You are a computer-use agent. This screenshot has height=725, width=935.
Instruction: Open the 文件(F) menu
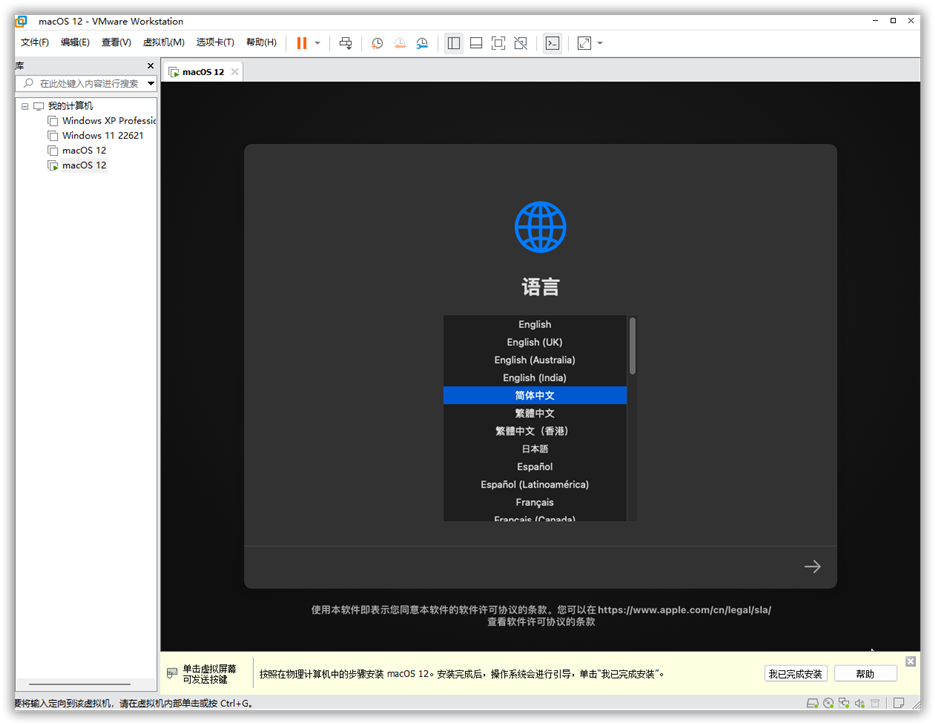pos(35,42)
